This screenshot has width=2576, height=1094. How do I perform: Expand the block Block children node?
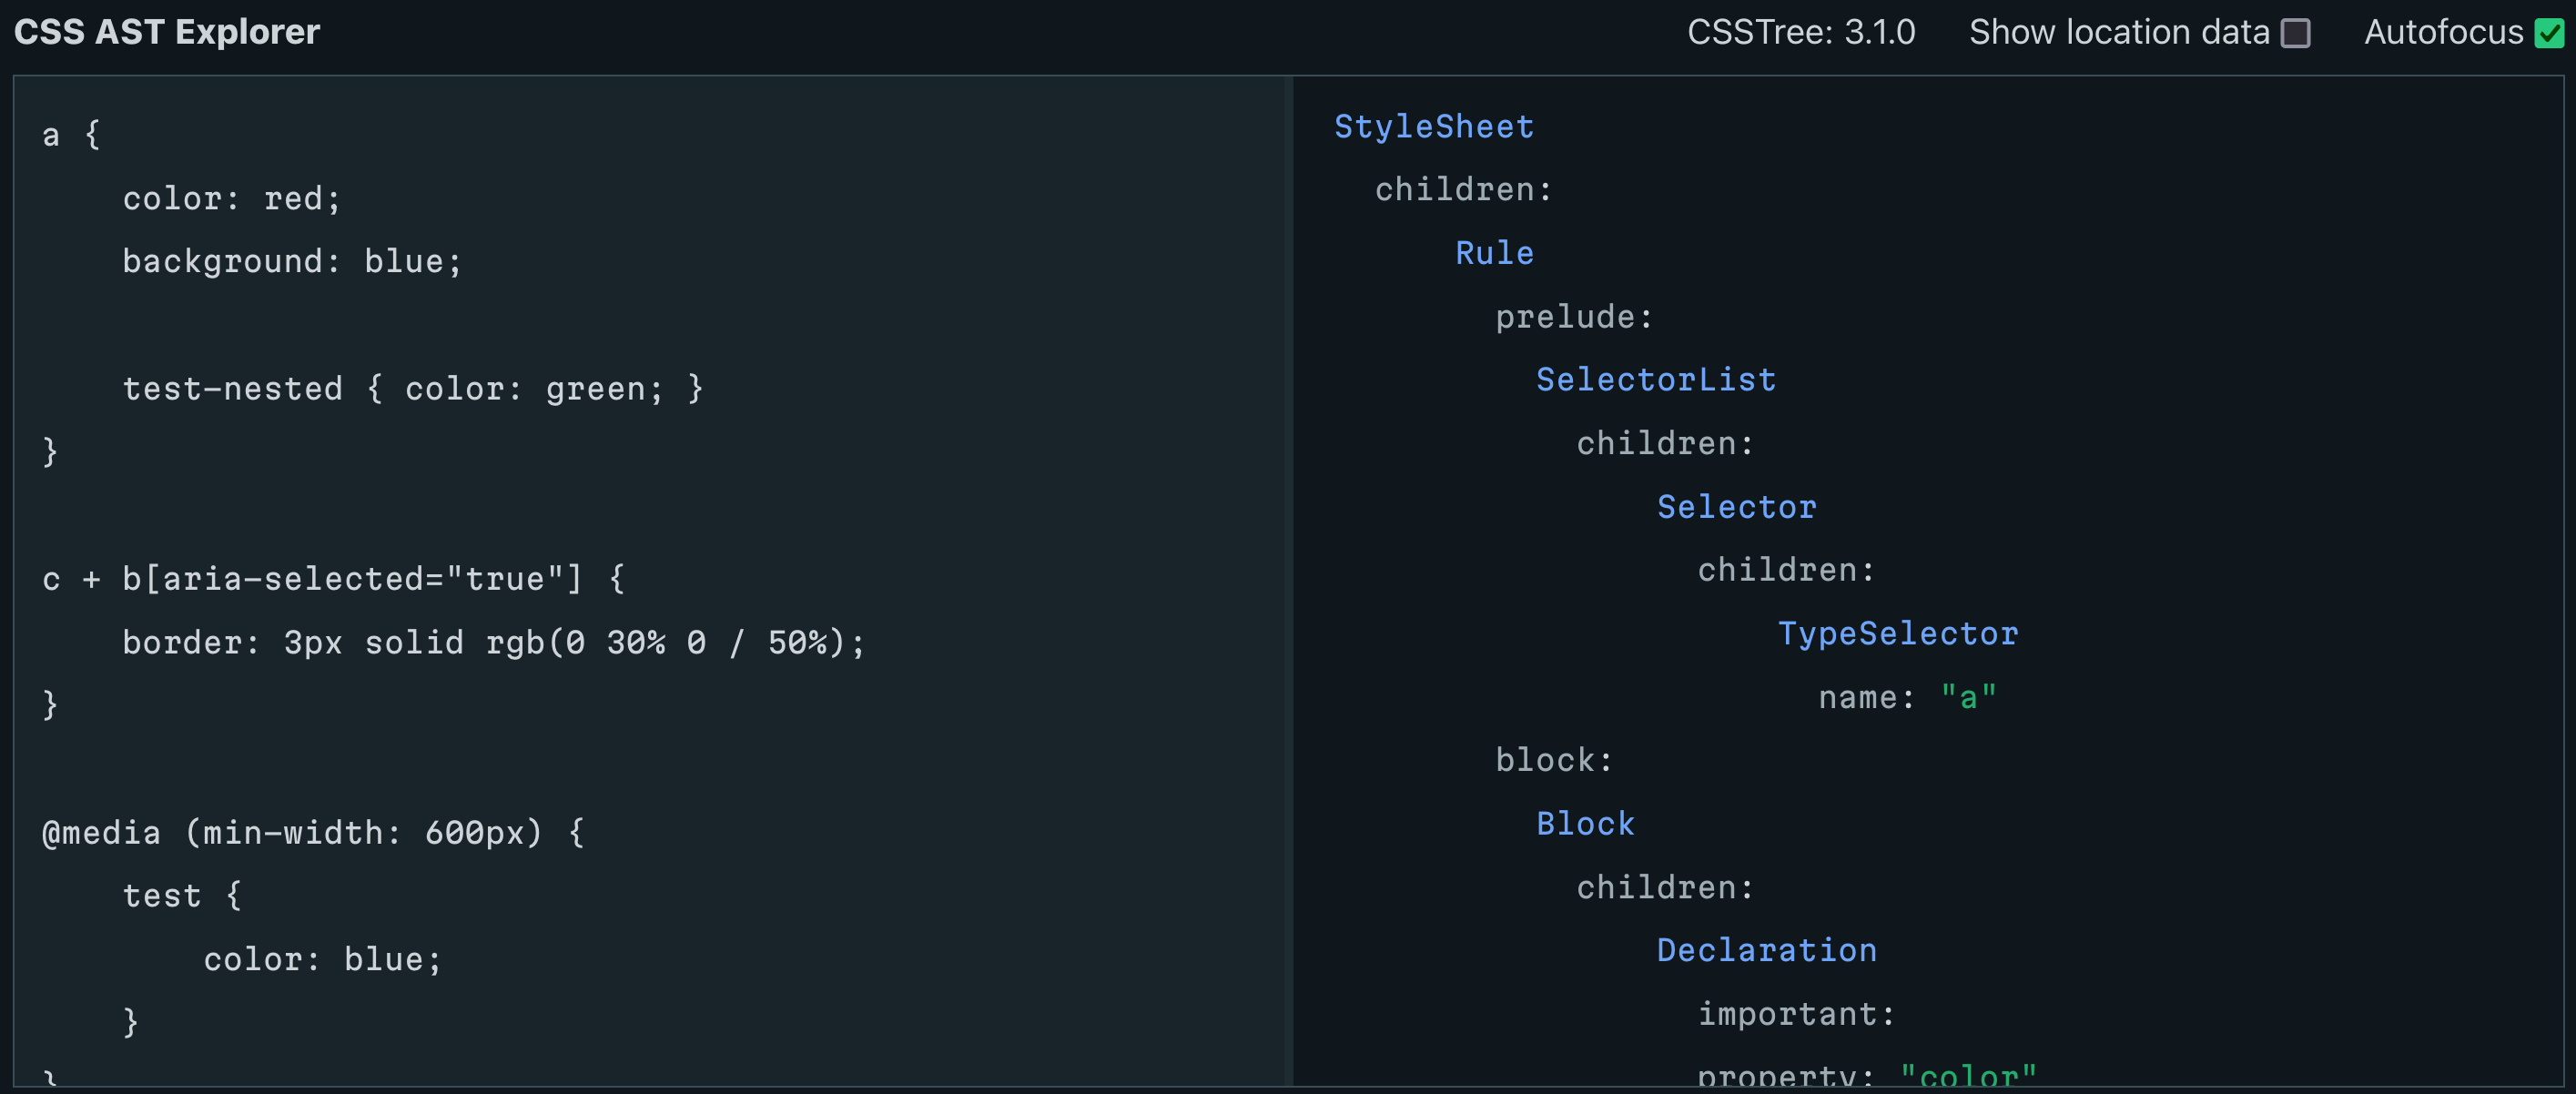click(1659, 887)
